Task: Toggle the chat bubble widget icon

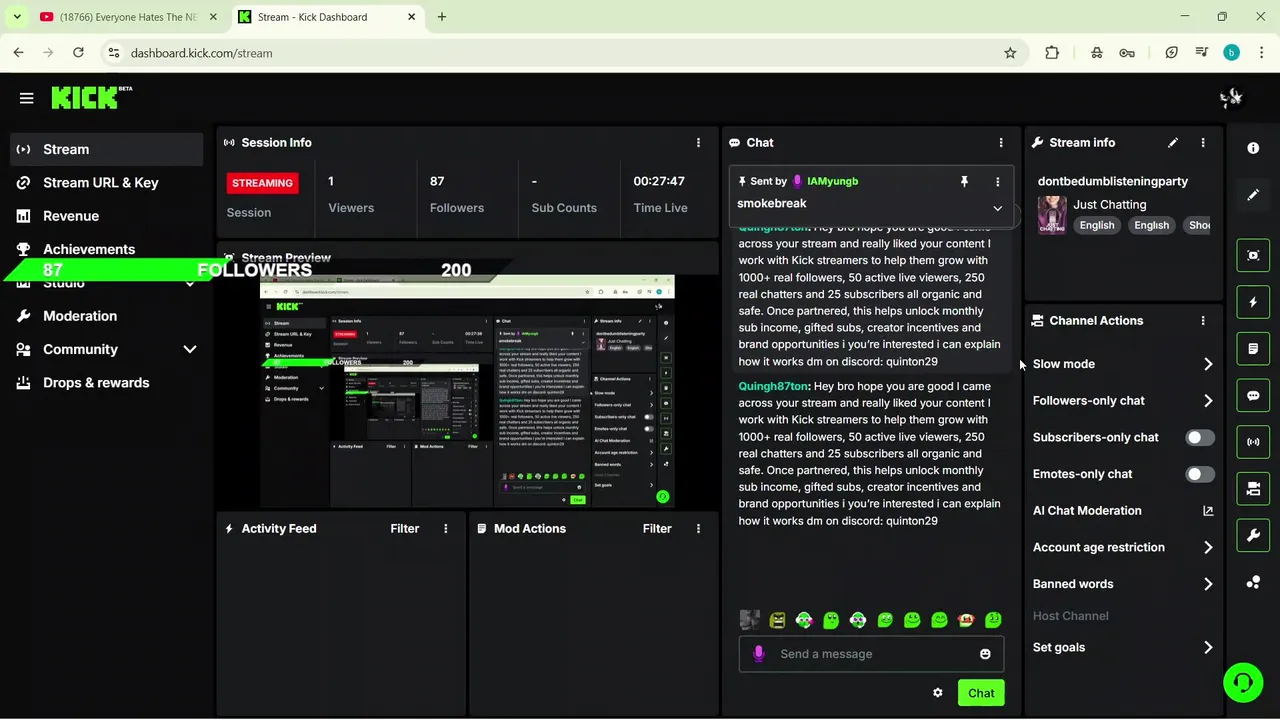Action: click(1253, 395)
